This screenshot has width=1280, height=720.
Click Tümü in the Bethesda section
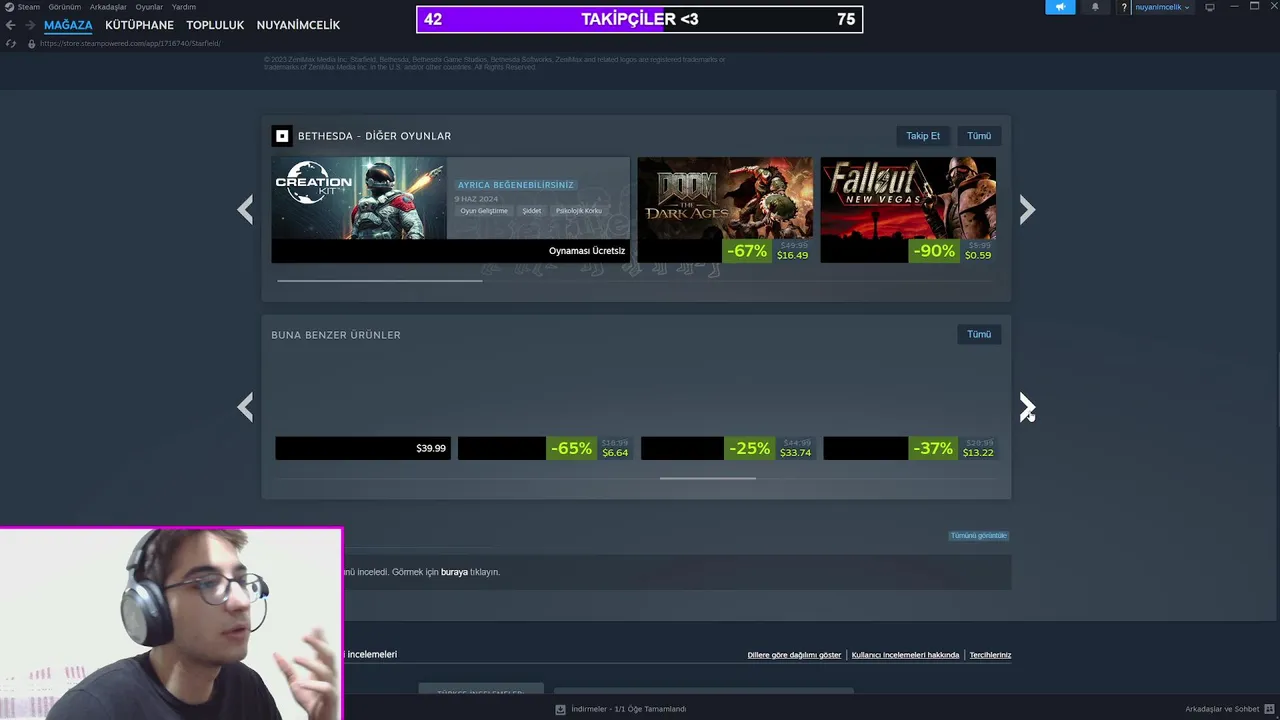pos(979,136)
